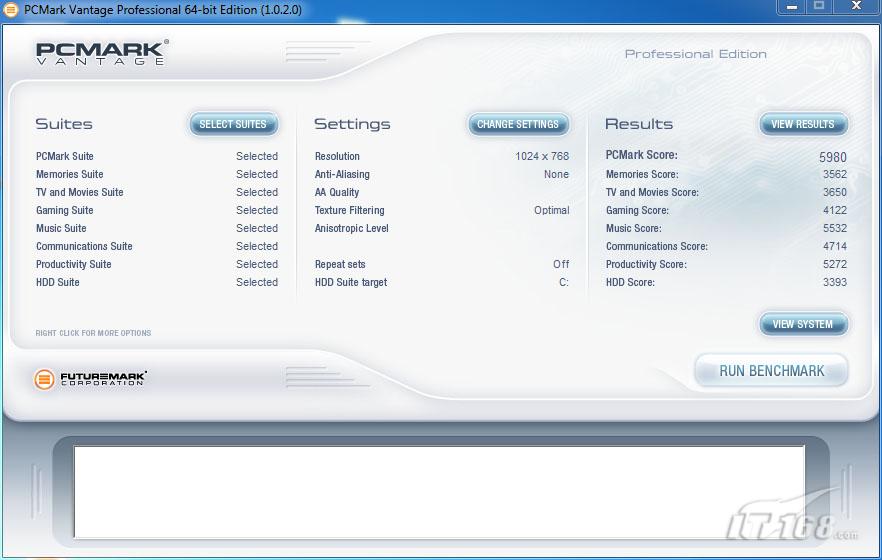Click the PCMark Vantage logo
The image size is (882, 560).
102,53
